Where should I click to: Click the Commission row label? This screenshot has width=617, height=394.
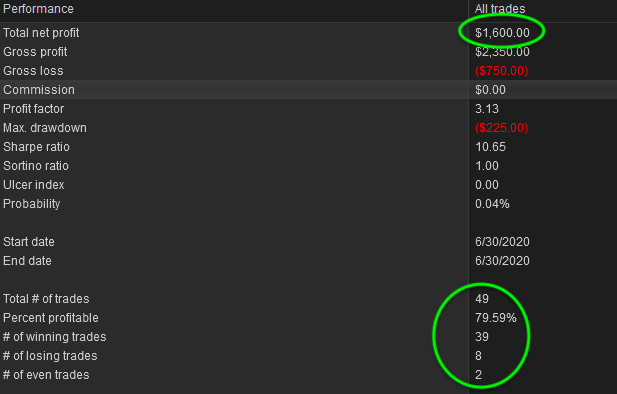pyautogui.click(x=39, y=90)
